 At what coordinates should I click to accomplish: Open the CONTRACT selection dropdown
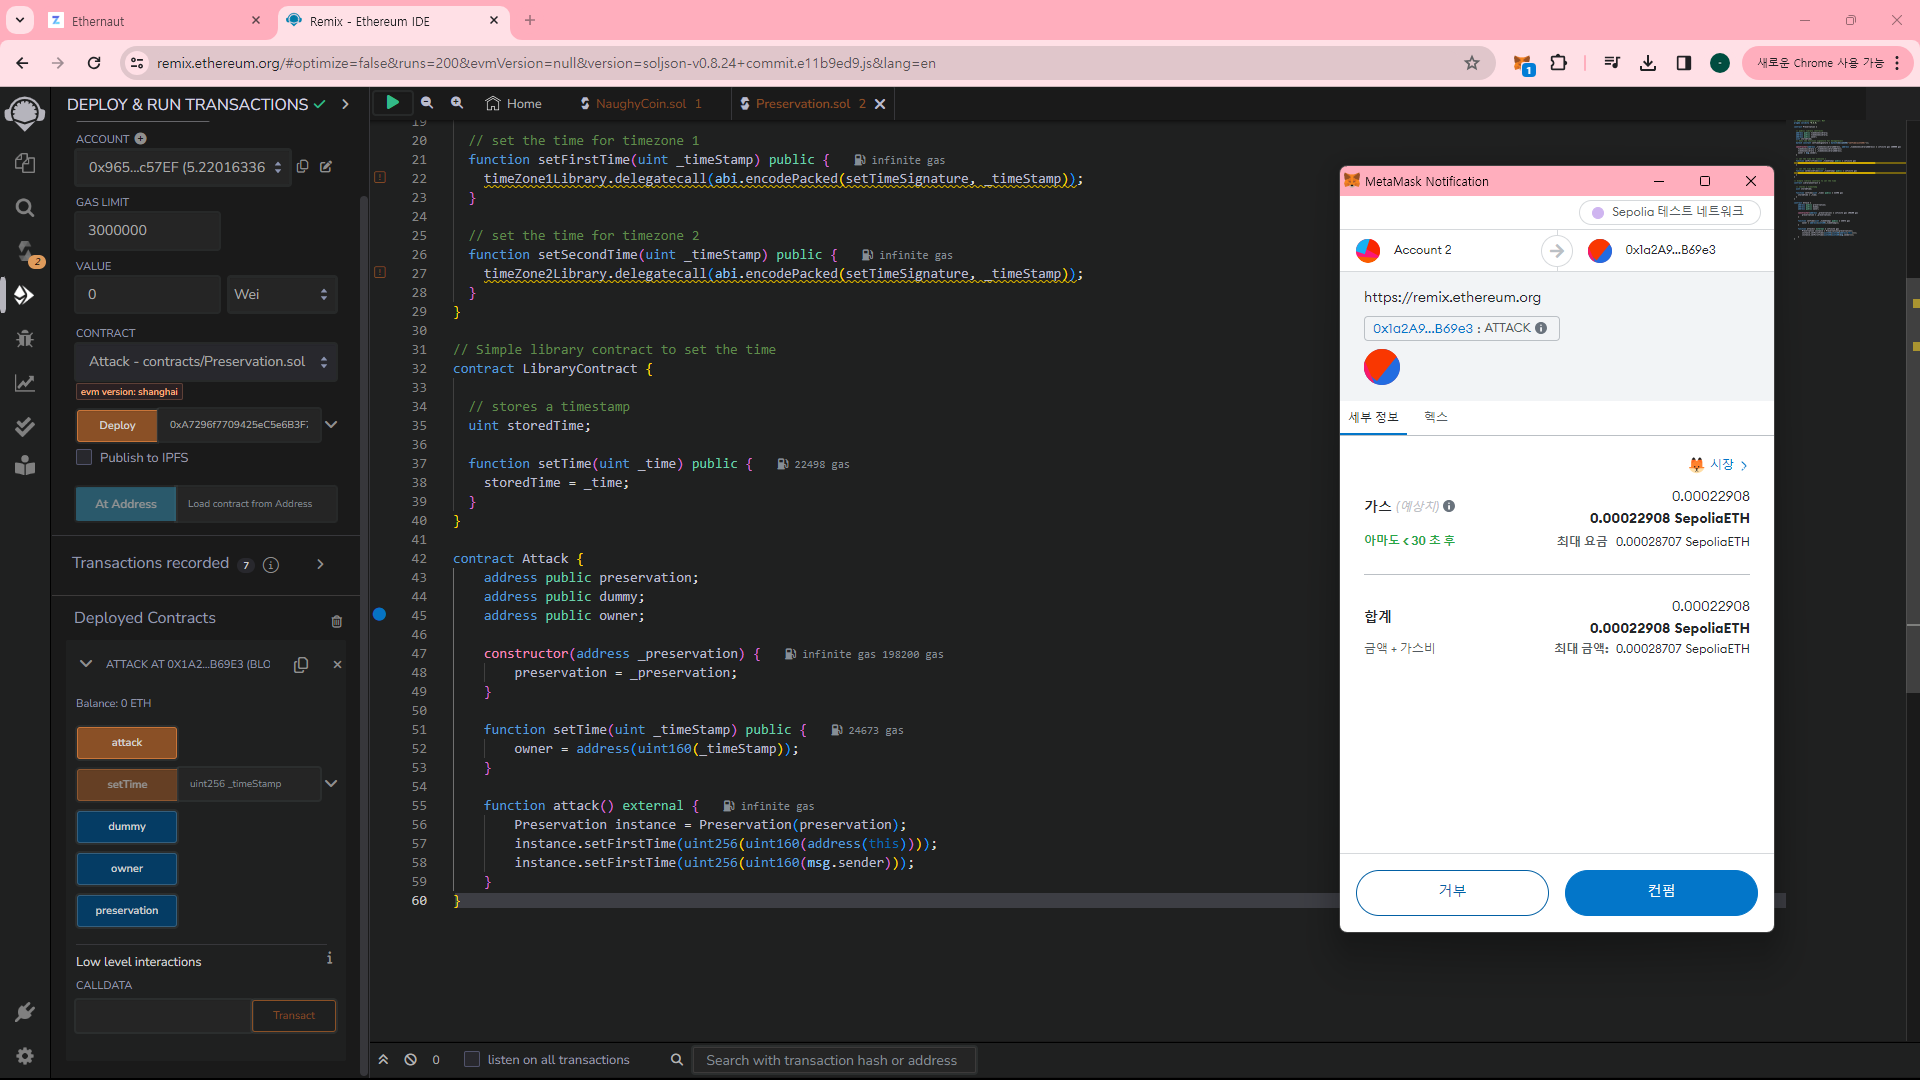[206, 362]
